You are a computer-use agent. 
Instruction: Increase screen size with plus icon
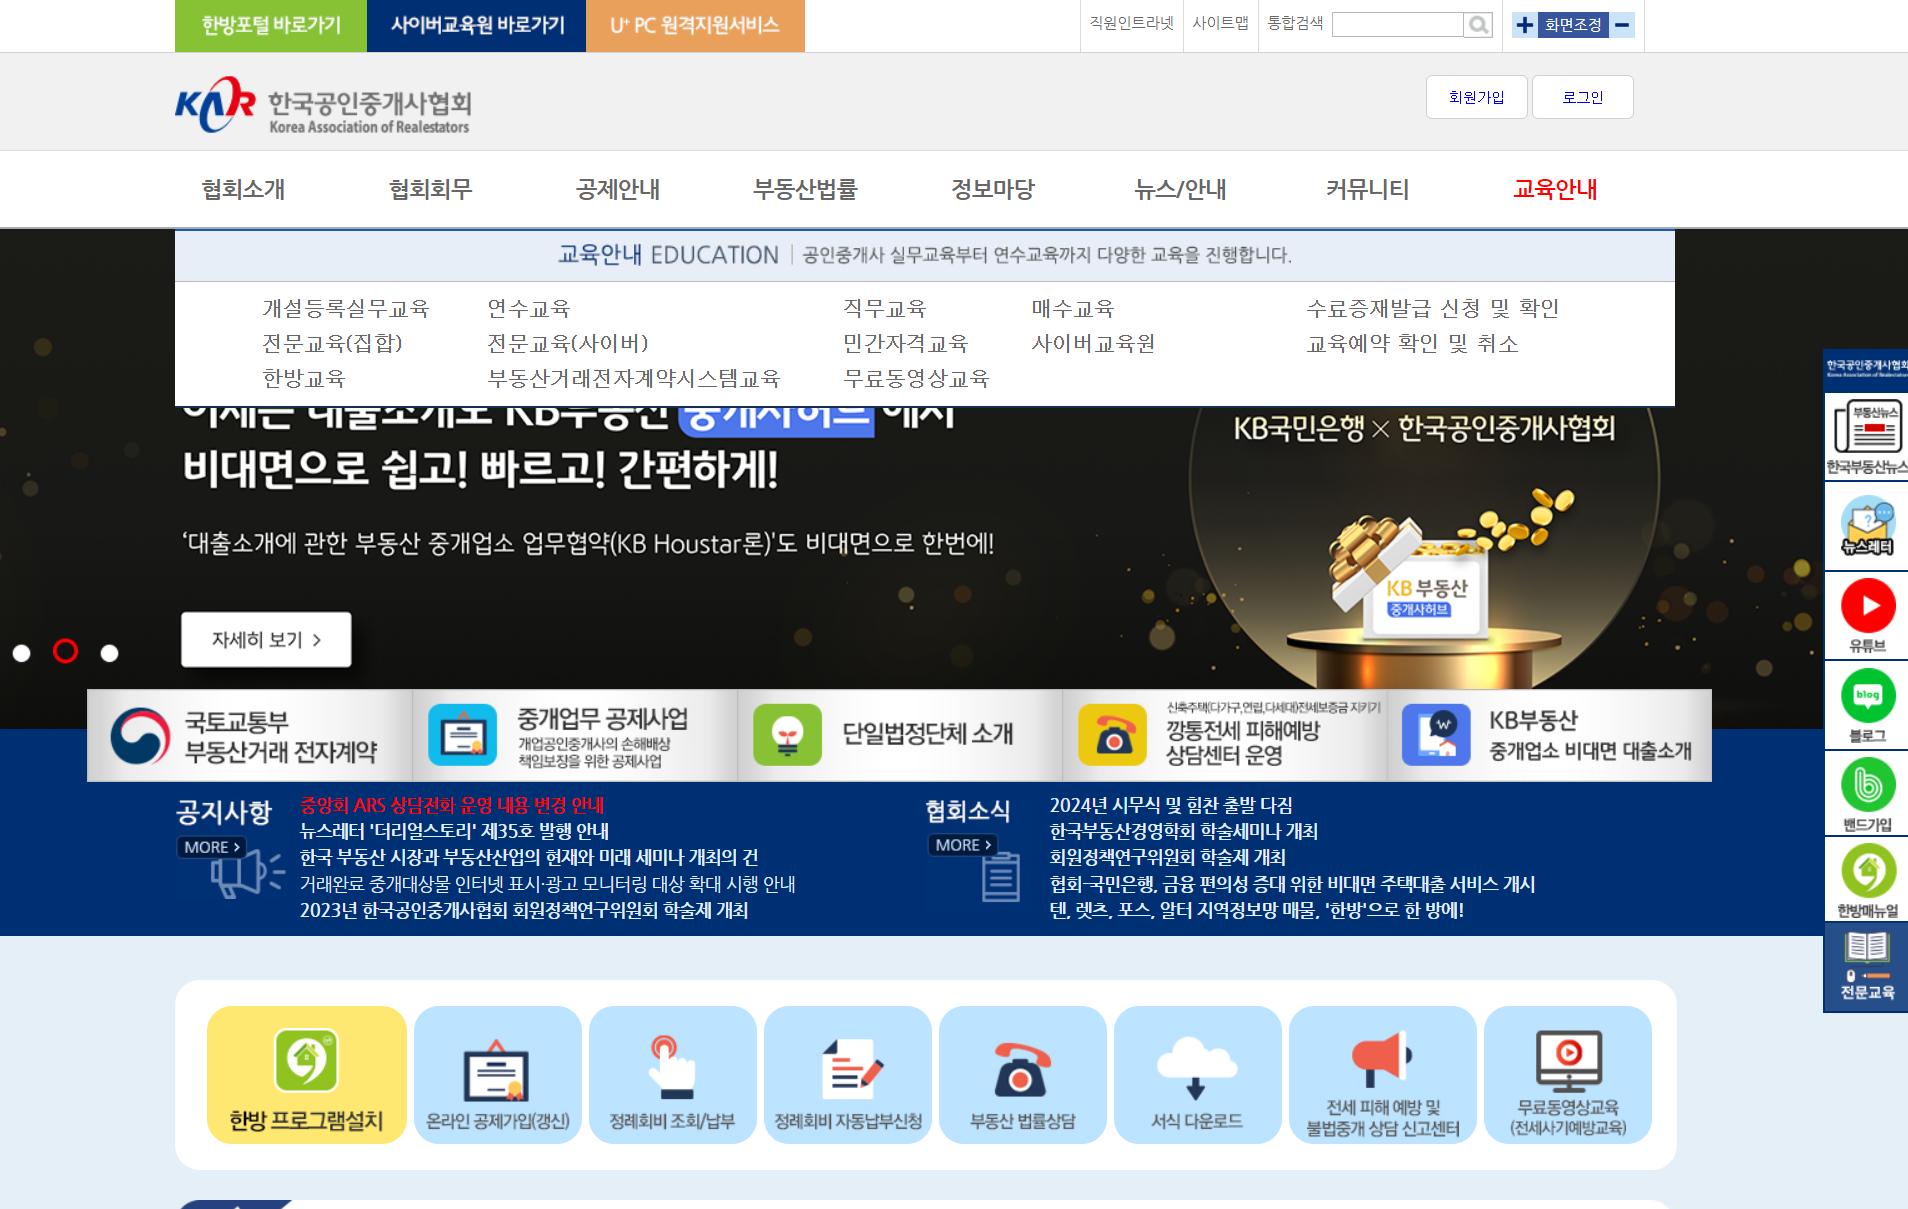coord(1524,25)
